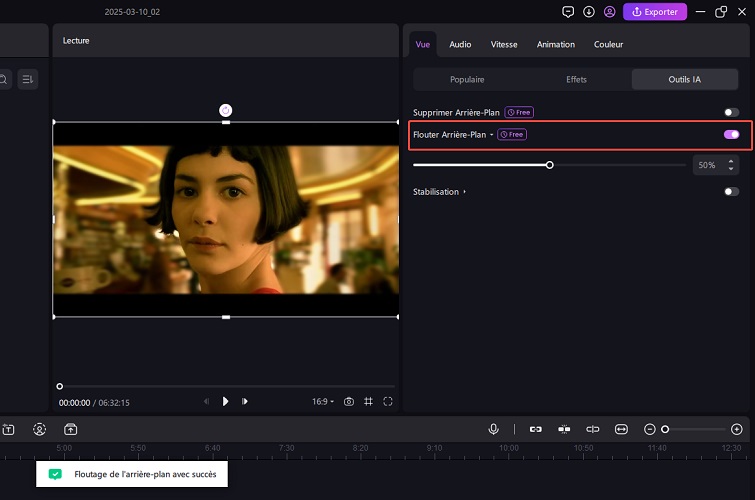The height and width of the screenshot is (500, 755).
Task: Enable the Stabilisation toggle
Action: (731, 192)
